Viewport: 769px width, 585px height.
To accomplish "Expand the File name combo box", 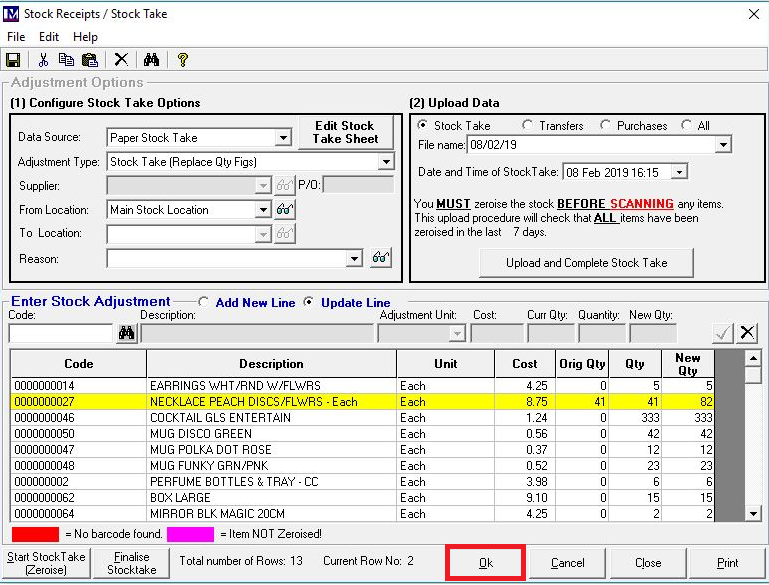I will tap(723, 146).
